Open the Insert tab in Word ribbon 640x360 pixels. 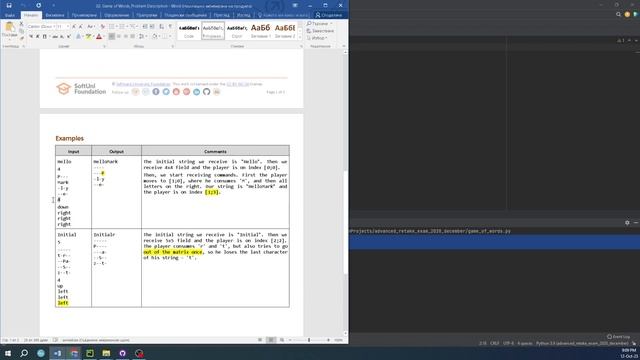pyautogui.click(x=55, y=15)
